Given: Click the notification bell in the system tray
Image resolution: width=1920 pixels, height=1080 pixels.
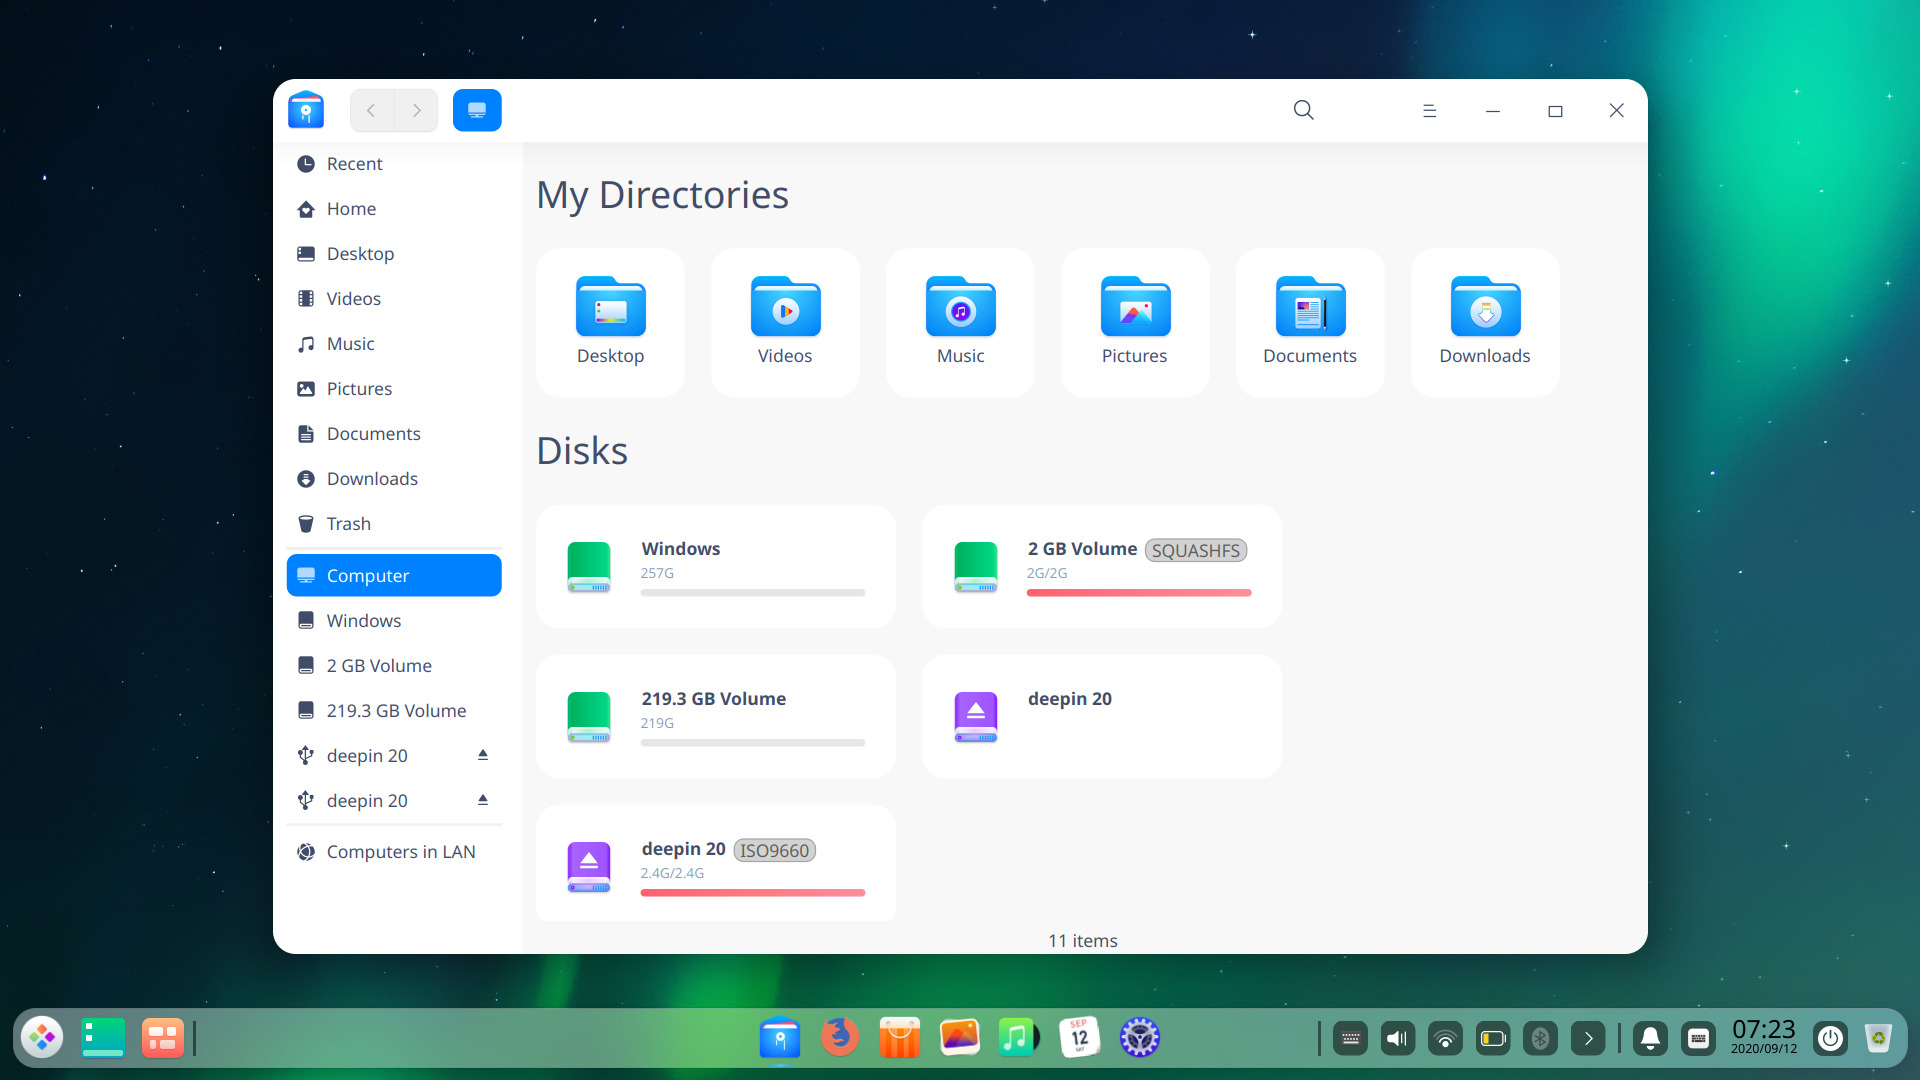Looking at the screenshot, I should pyautogui.click(x=1650, y=1038).
